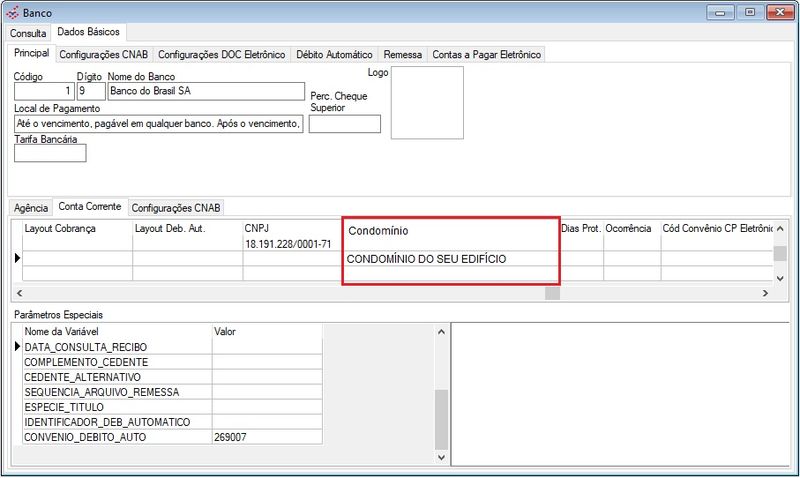This screenshot has height=478, width=800.
Task: Click the Local de Pagamento field
Action: tap(159, 124)
